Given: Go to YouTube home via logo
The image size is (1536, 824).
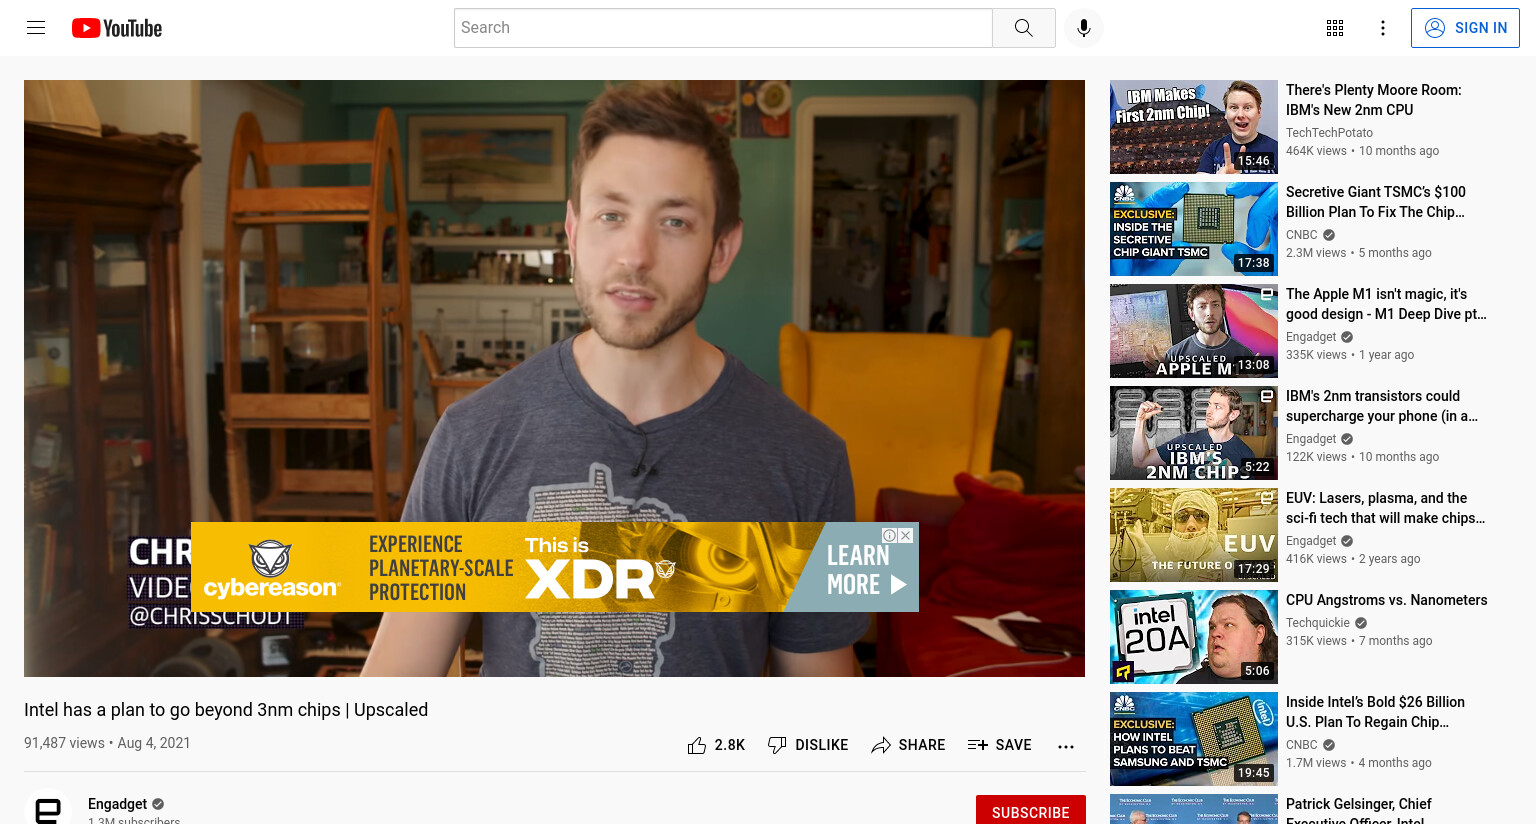Looking at the screenshot, I should (x=117, y=28).
